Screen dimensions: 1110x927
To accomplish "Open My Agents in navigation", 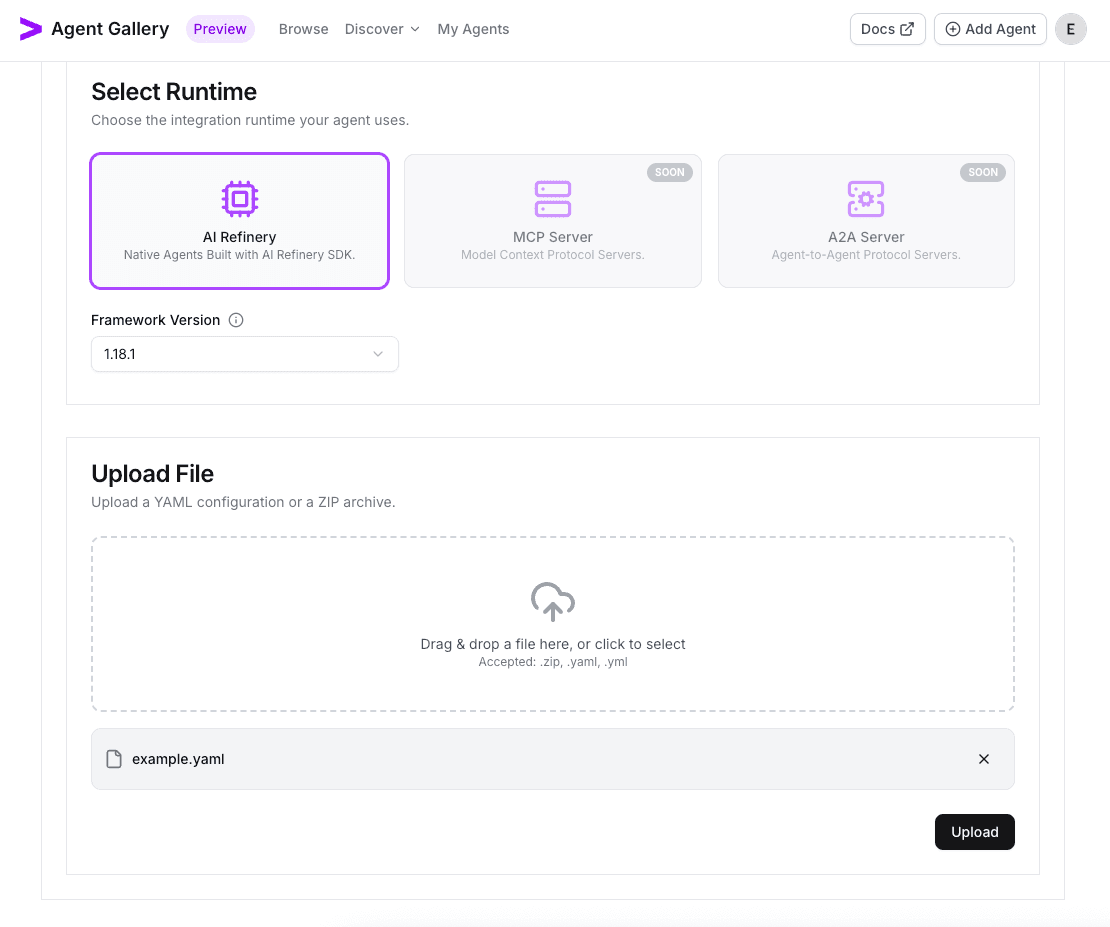I will [473, 29].
